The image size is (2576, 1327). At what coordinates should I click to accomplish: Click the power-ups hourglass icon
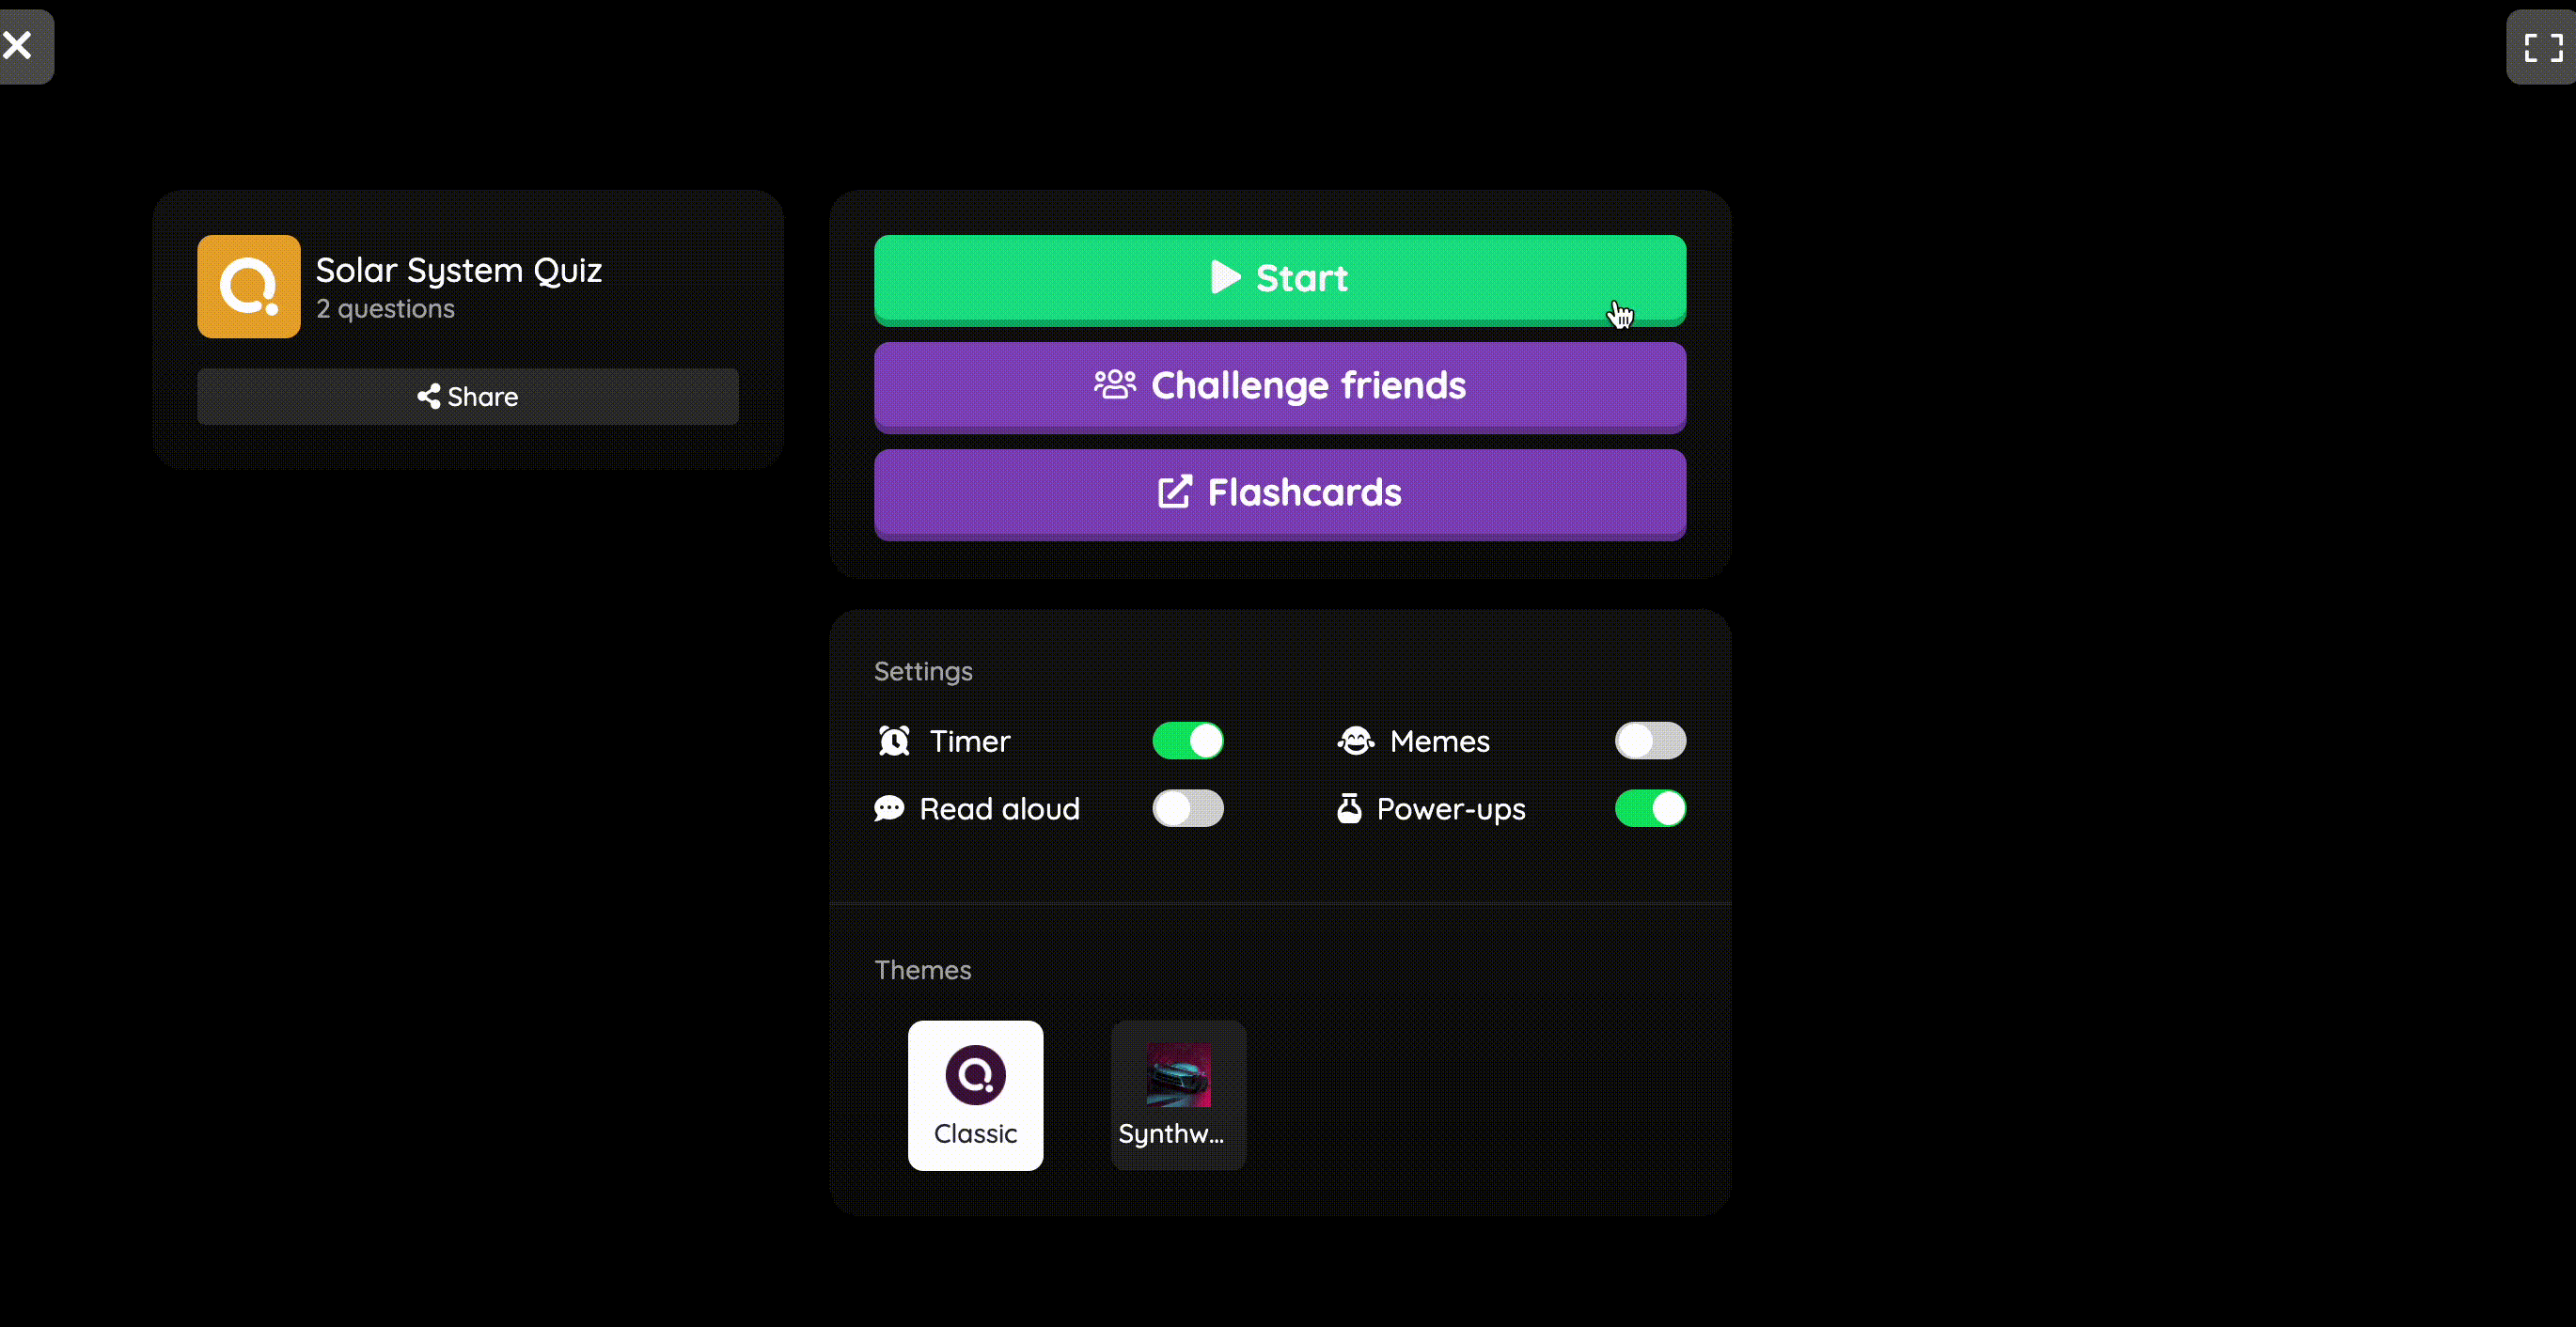tap(1352, 807)
